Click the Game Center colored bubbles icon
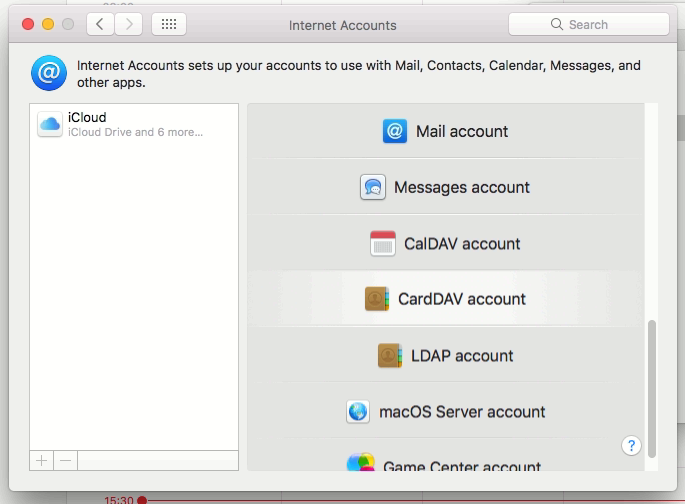 pos(361,462)
